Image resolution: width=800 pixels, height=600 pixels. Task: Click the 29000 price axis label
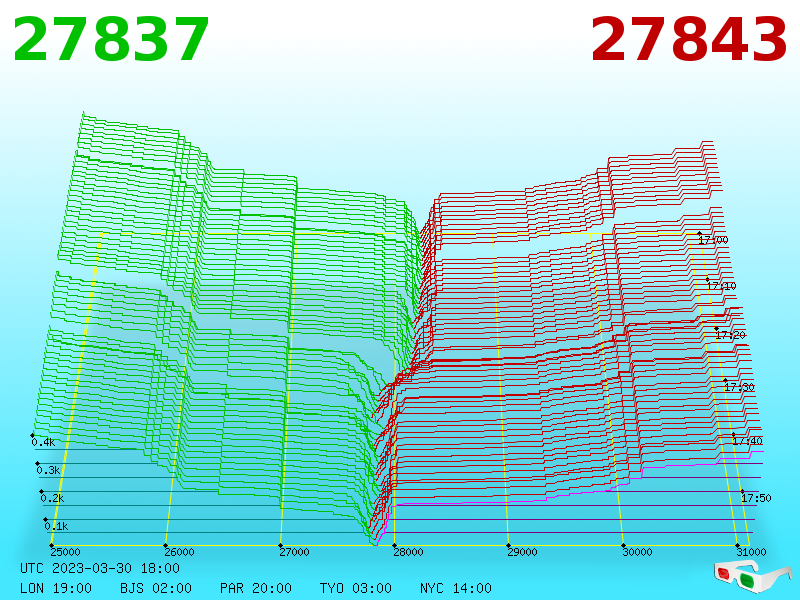click(522, 552)
